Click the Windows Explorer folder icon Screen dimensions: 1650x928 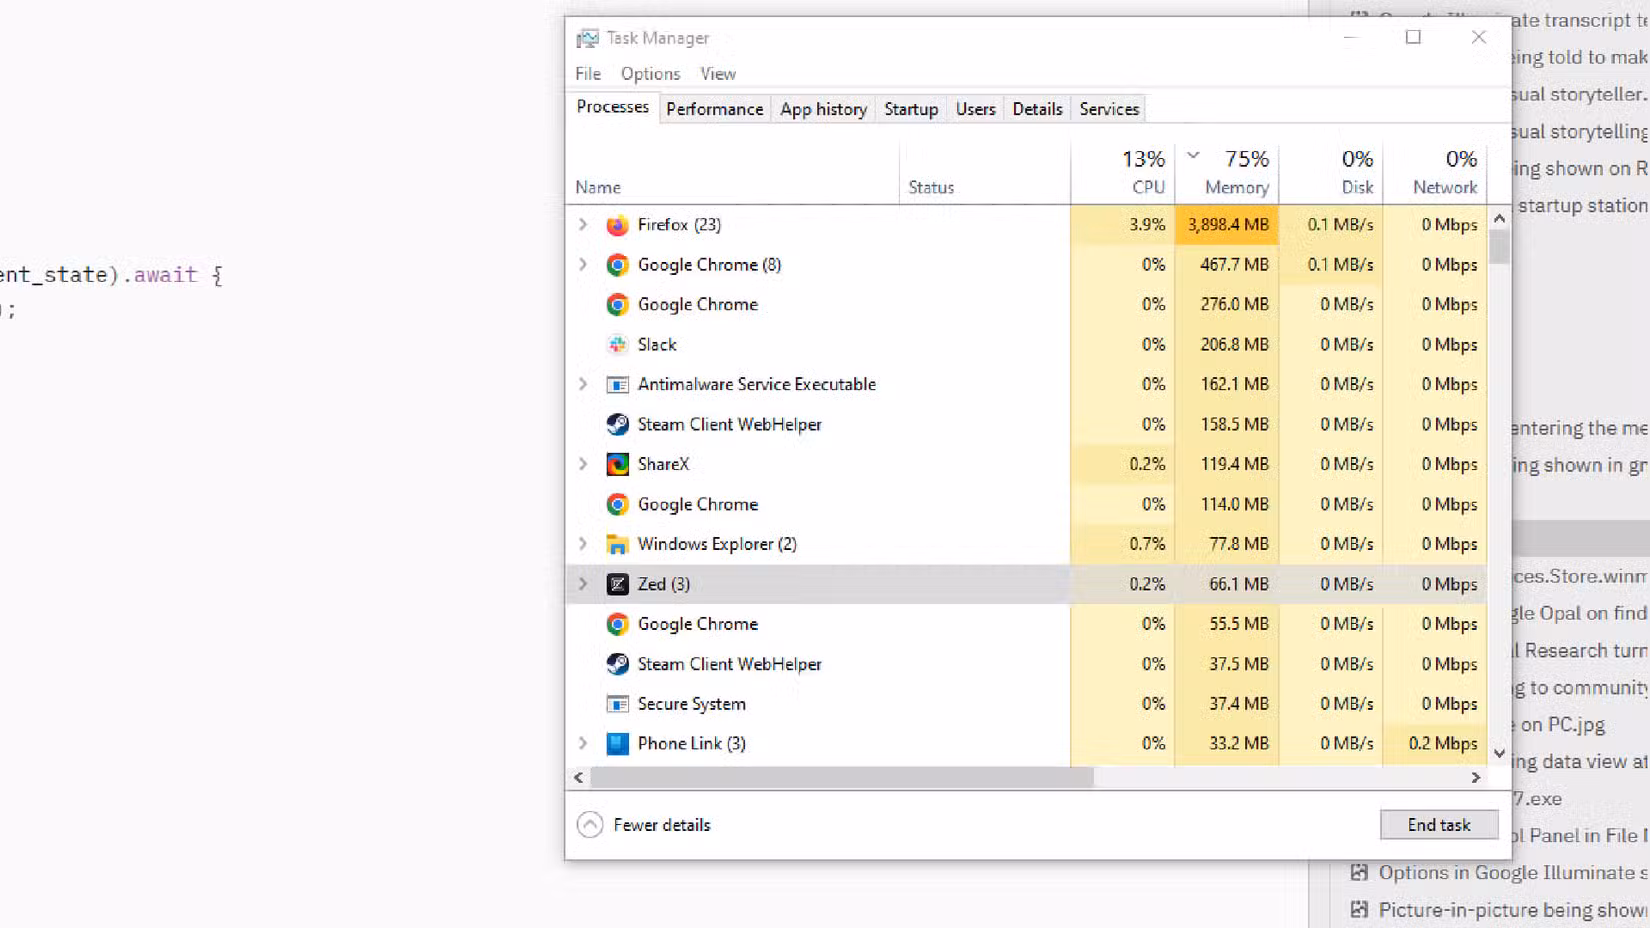coord(617,545)
